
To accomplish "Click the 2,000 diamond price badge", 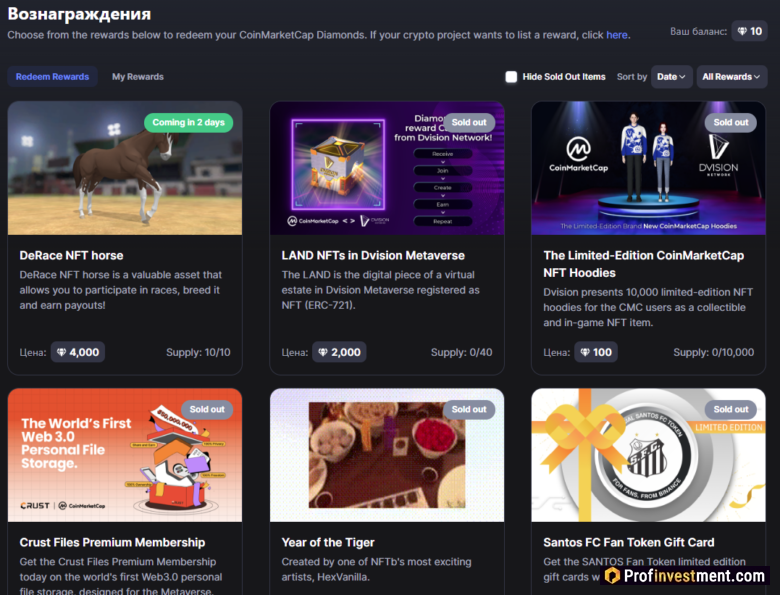I will point(339,352).
